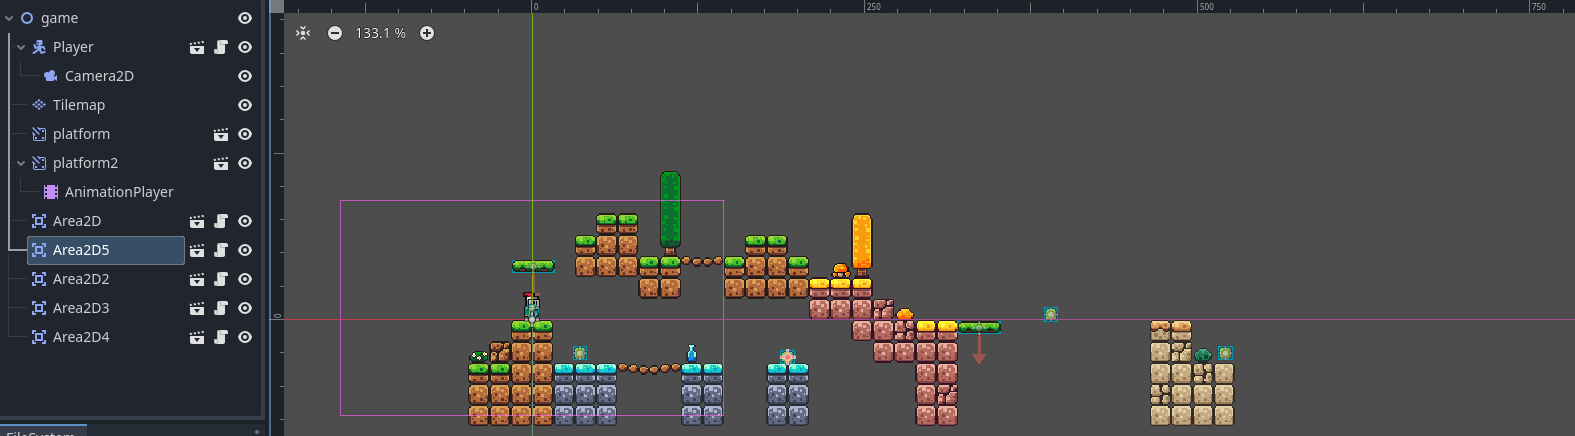Reset zoom via the 133.1 % label

pyautogui.click(x=381, y=33)
